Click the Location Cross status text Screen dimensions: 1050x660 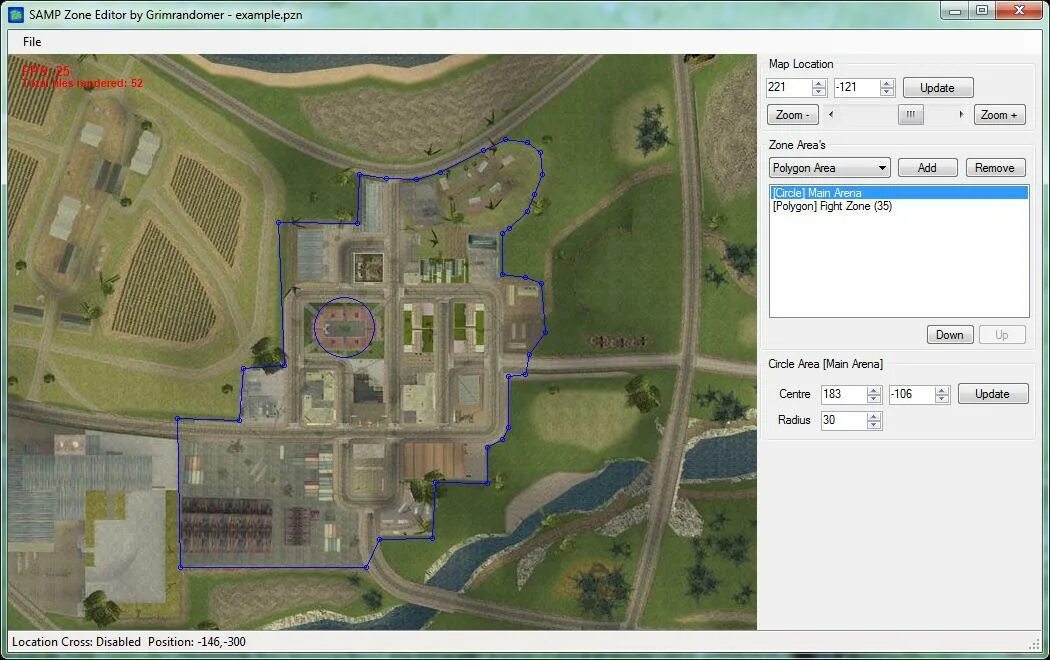[x=76, y=642]
